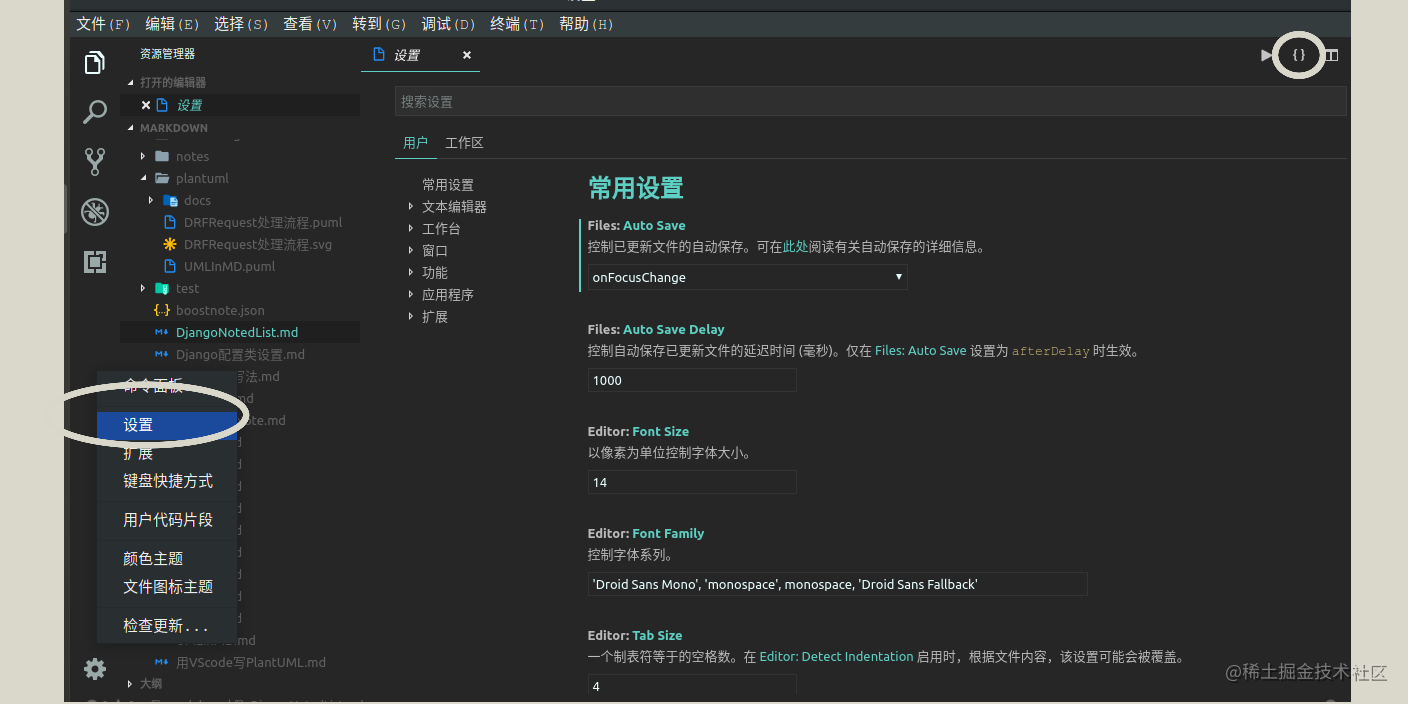Viewport: 1408px width, 704px height.
Task: Open the 终端(T) menu
Action: pos(516,23)
